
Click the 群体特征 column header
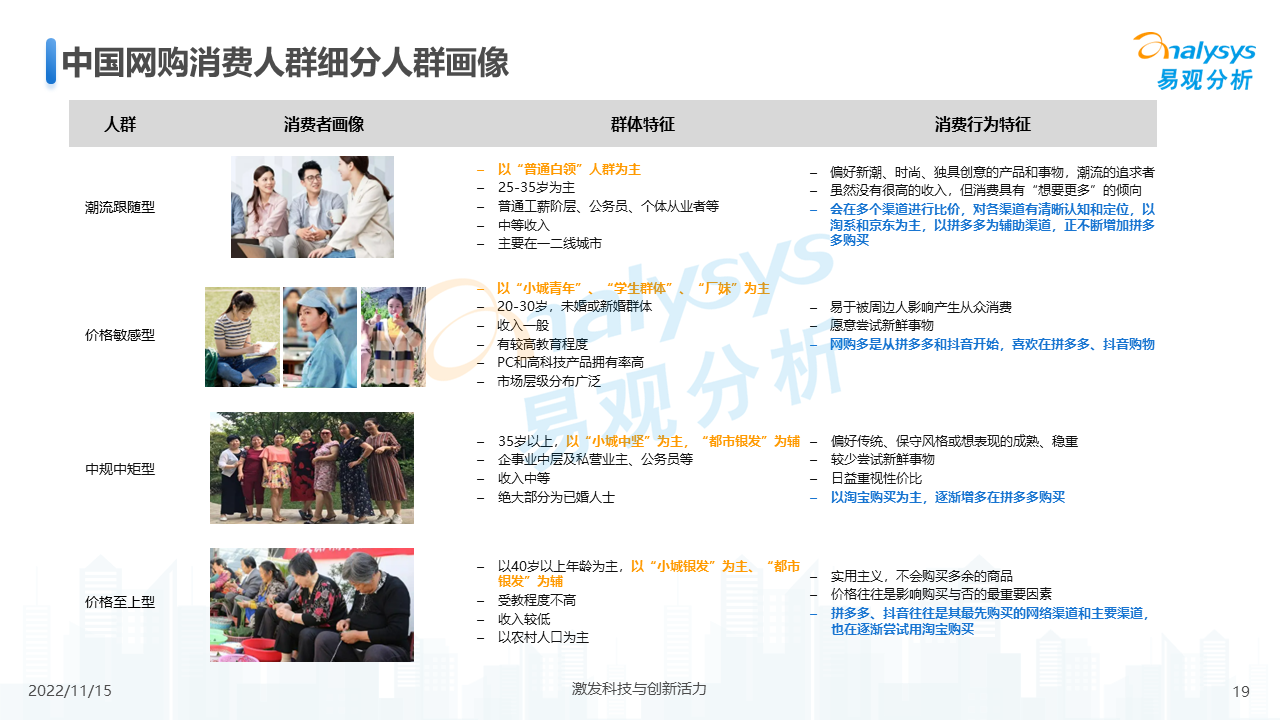pyautogui.click(x=642, y=125)
